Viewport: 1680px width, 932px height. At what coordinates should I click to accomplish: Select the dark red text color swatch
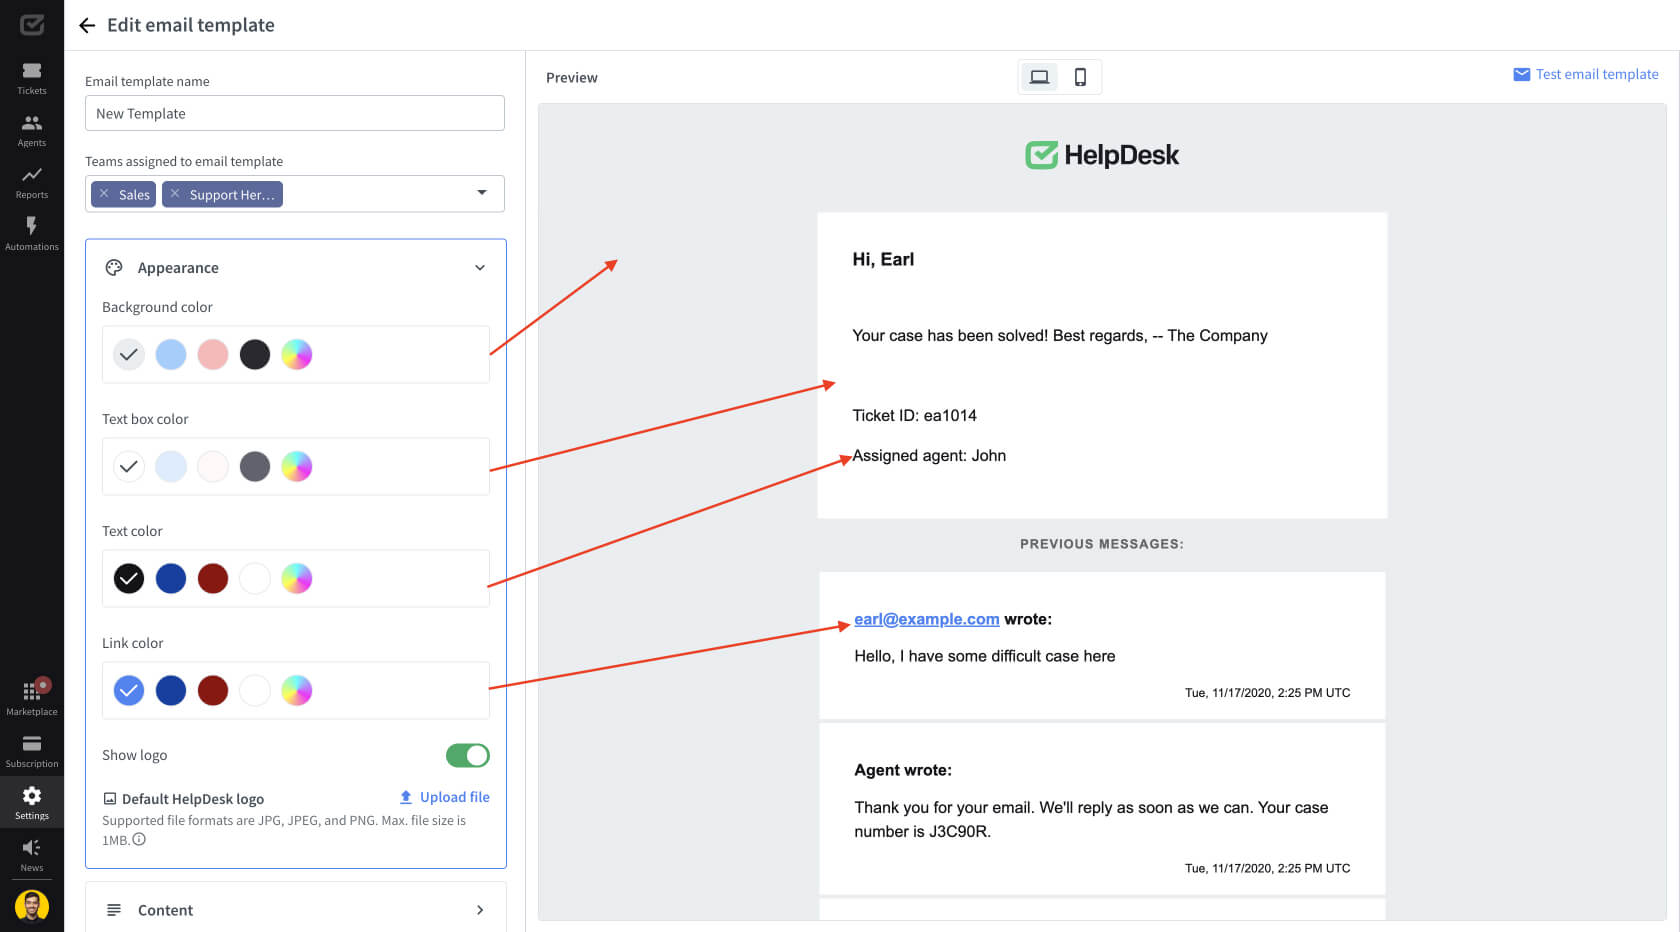click(x=213, y=578)
